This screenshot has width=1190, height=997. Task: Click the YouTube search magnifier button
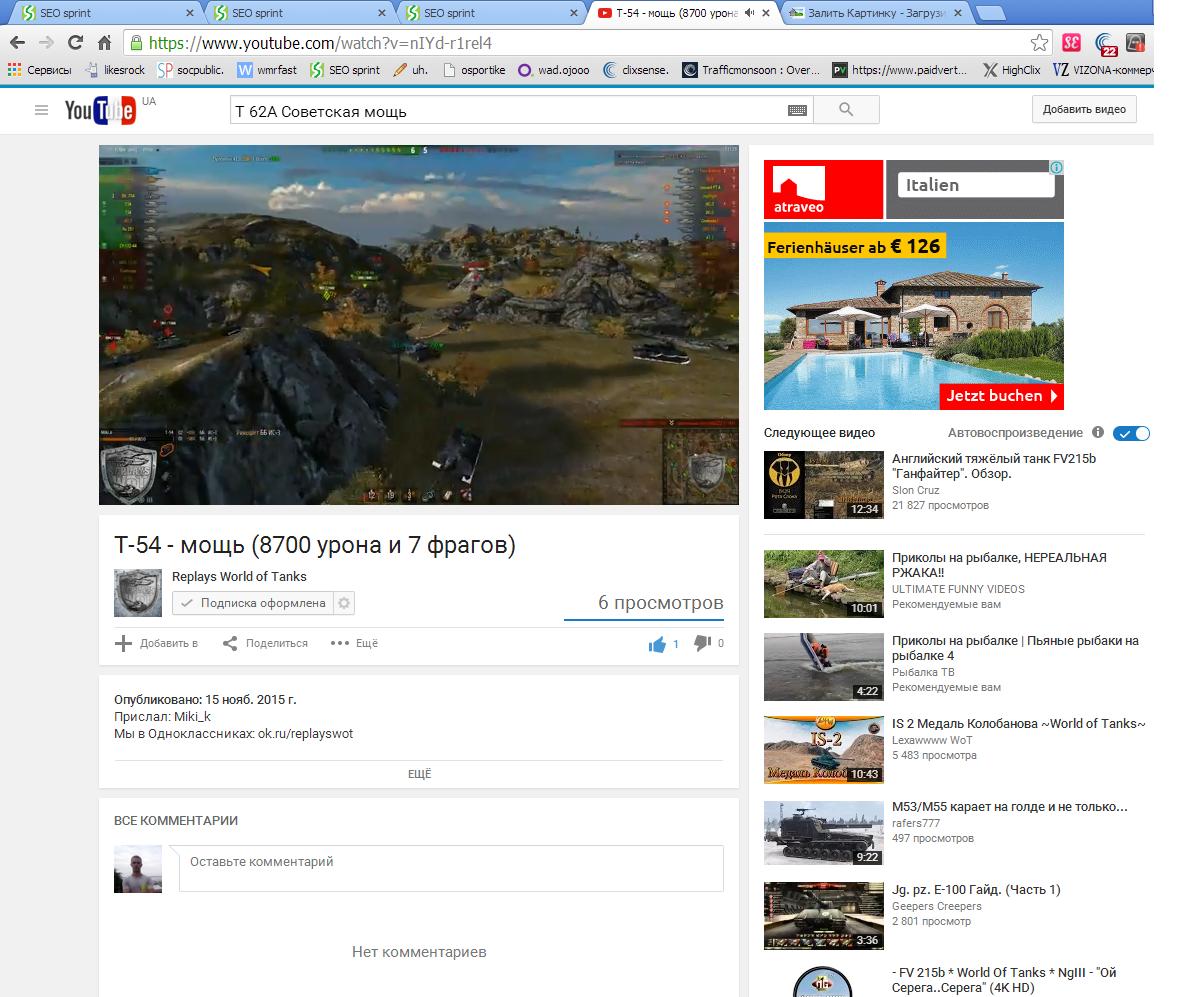pos(846,110)
